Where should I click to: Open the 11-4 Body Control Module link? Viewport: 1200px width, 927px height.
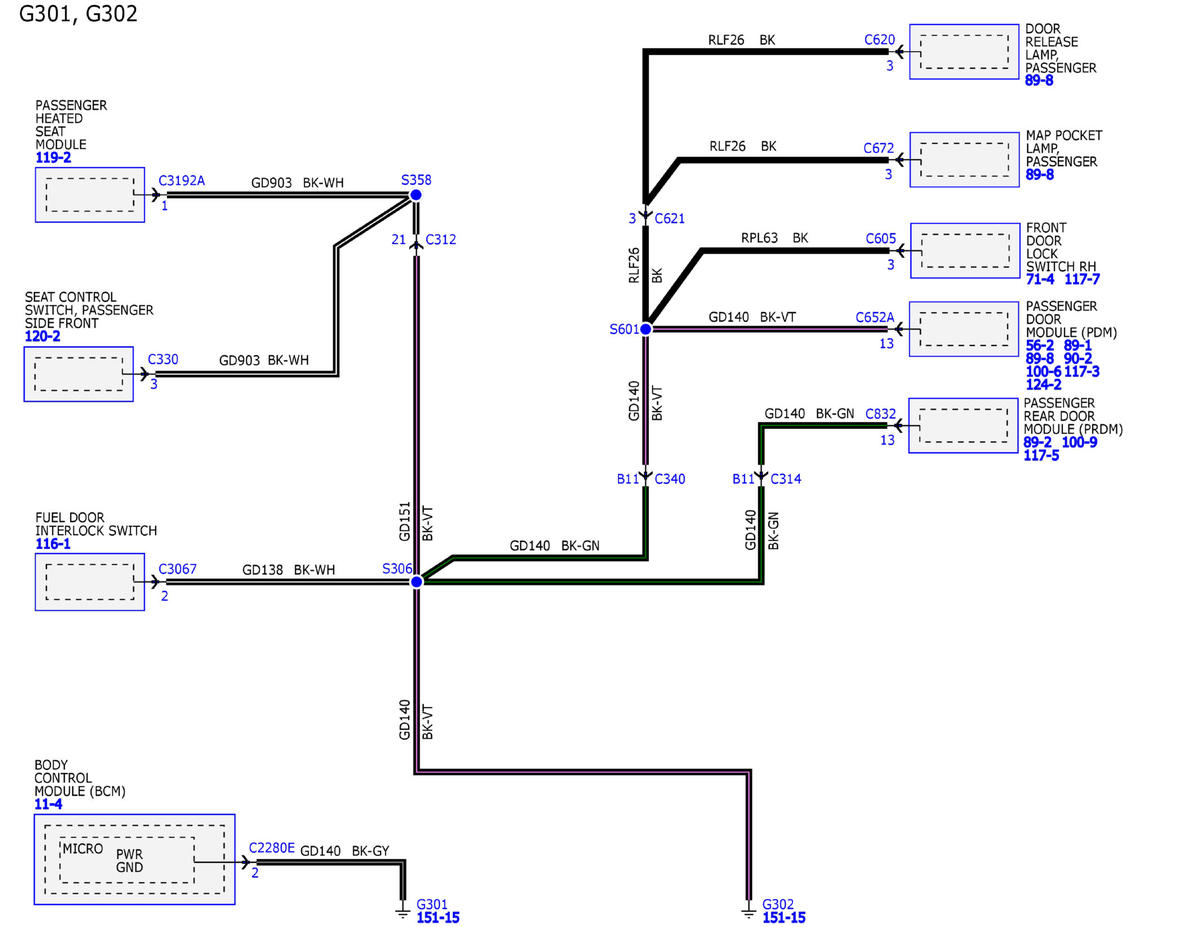point(48,804)
